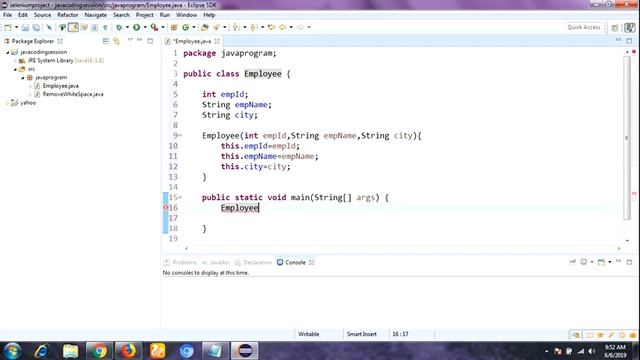Screen dimensions: 640x360
Task: Minimize the Package Explorer view
Action: click(x=140, y=40)
